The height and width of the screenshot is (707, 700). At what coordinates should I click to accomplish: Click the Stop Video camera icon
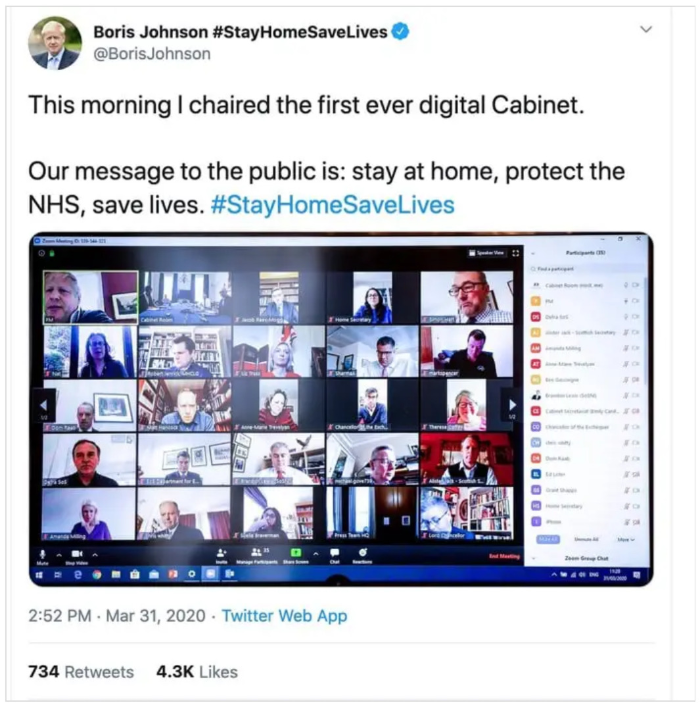[77, 553]
